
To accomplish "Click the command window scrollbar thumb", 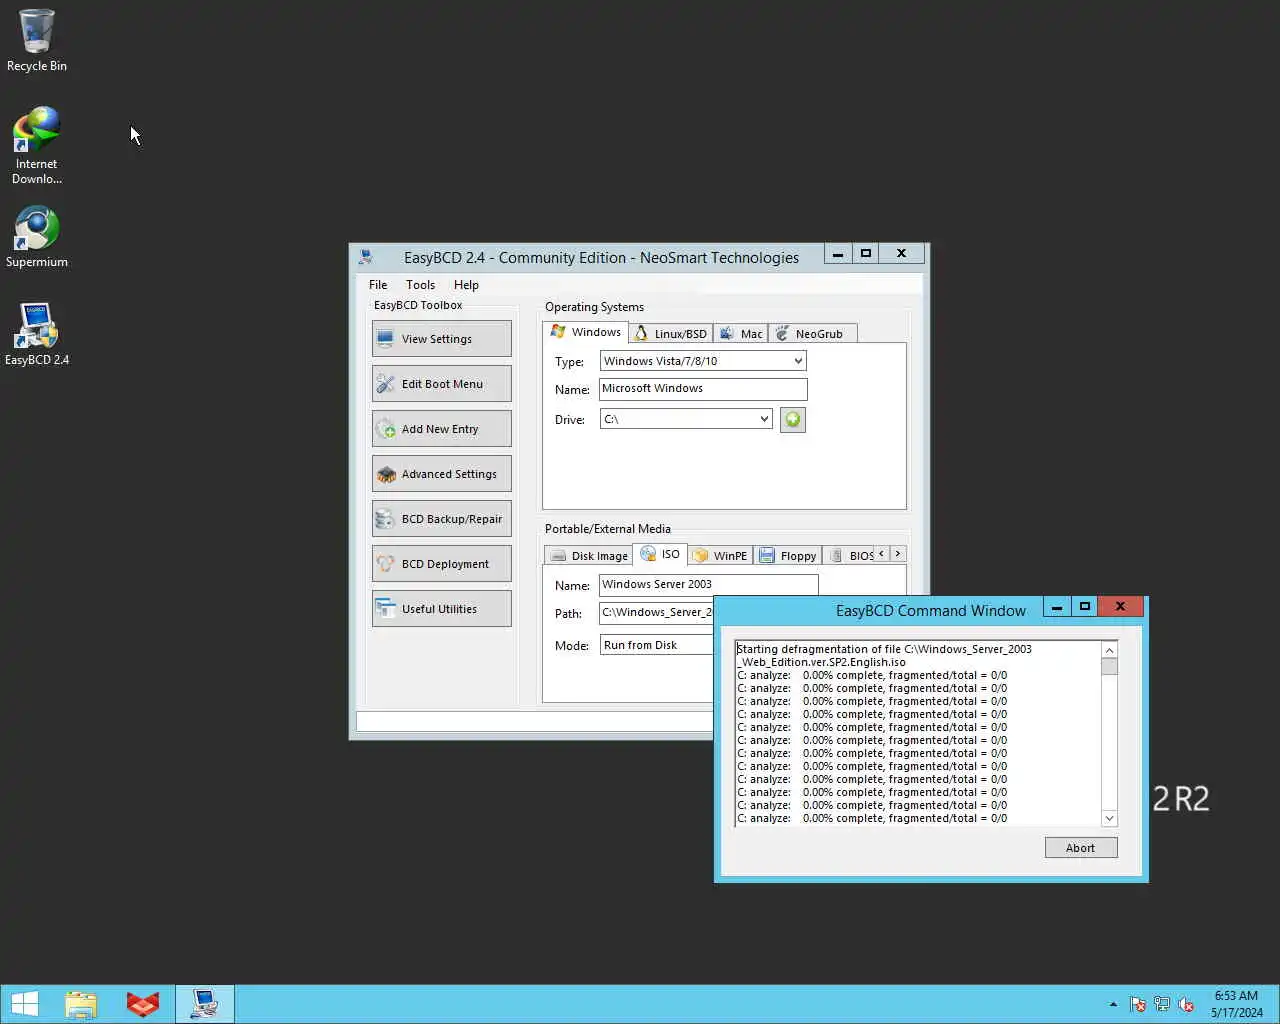I will point(1109,667).
